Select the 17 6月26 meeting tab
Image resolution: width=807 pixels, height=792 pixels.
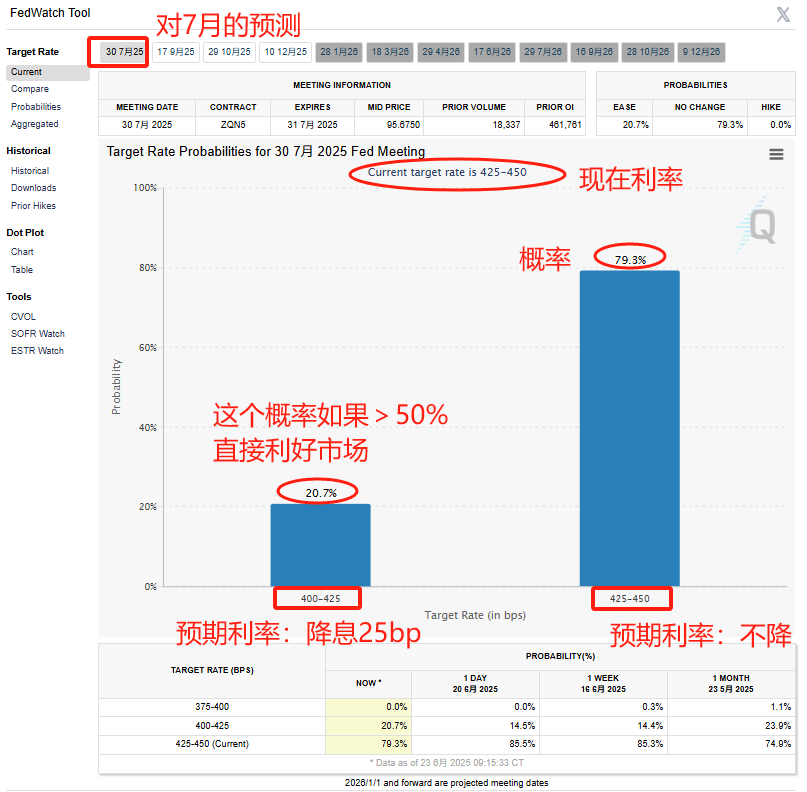click(x=492, y=52)
